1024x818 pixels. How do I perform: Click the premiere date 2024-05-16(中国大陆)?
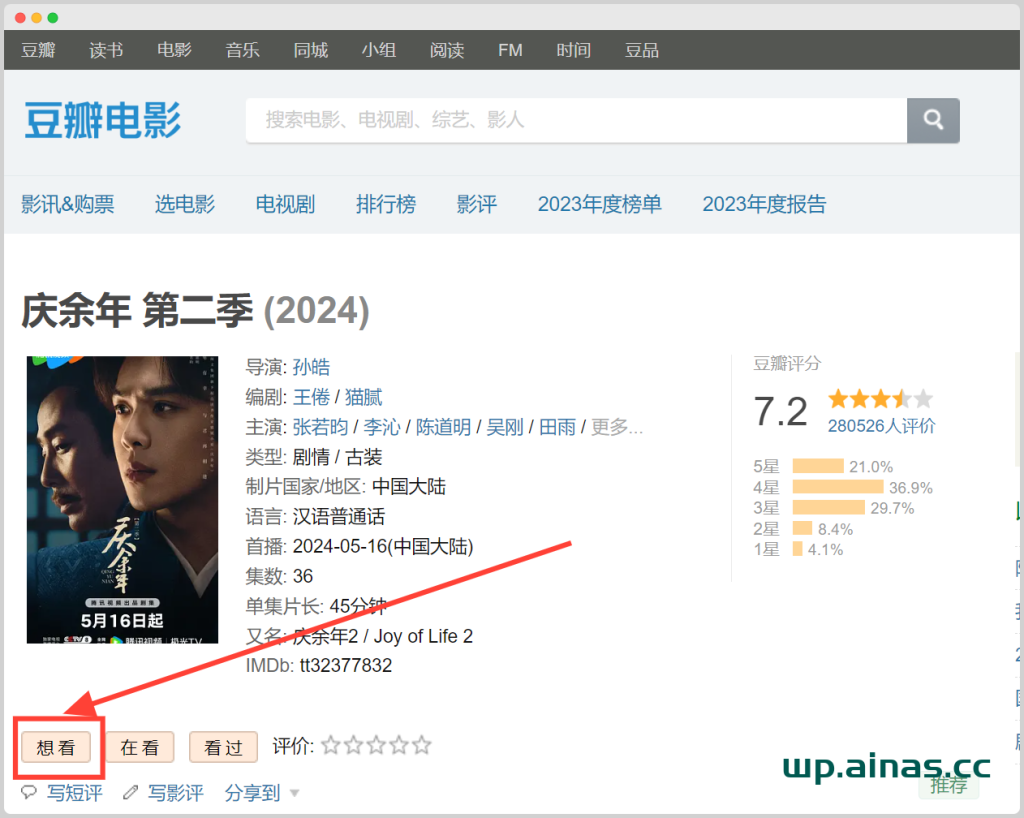(x=383, y=546)
